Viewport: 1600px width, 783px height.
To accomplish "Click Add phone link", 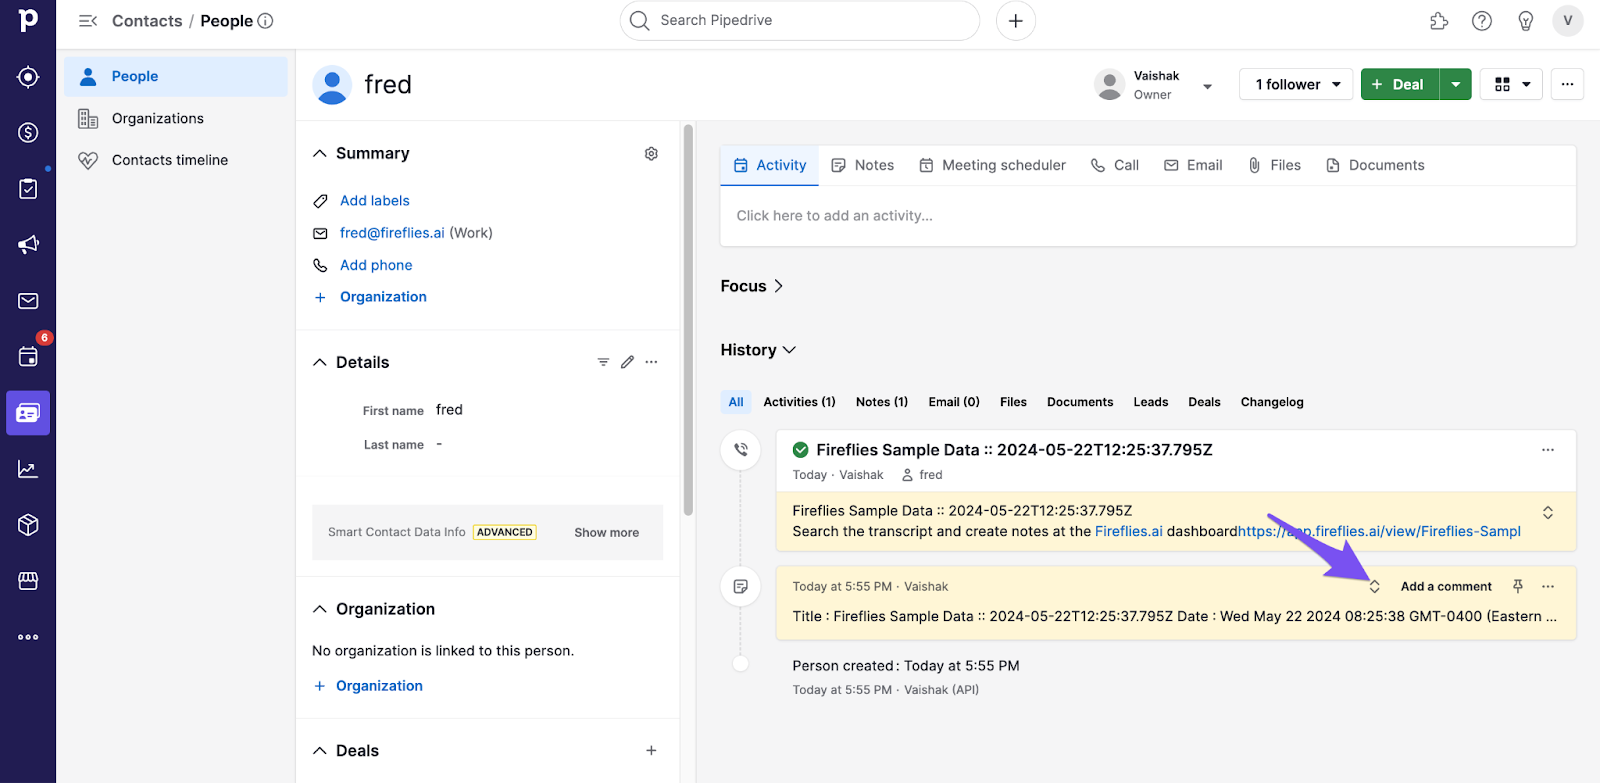I will [x=376, y=265].
